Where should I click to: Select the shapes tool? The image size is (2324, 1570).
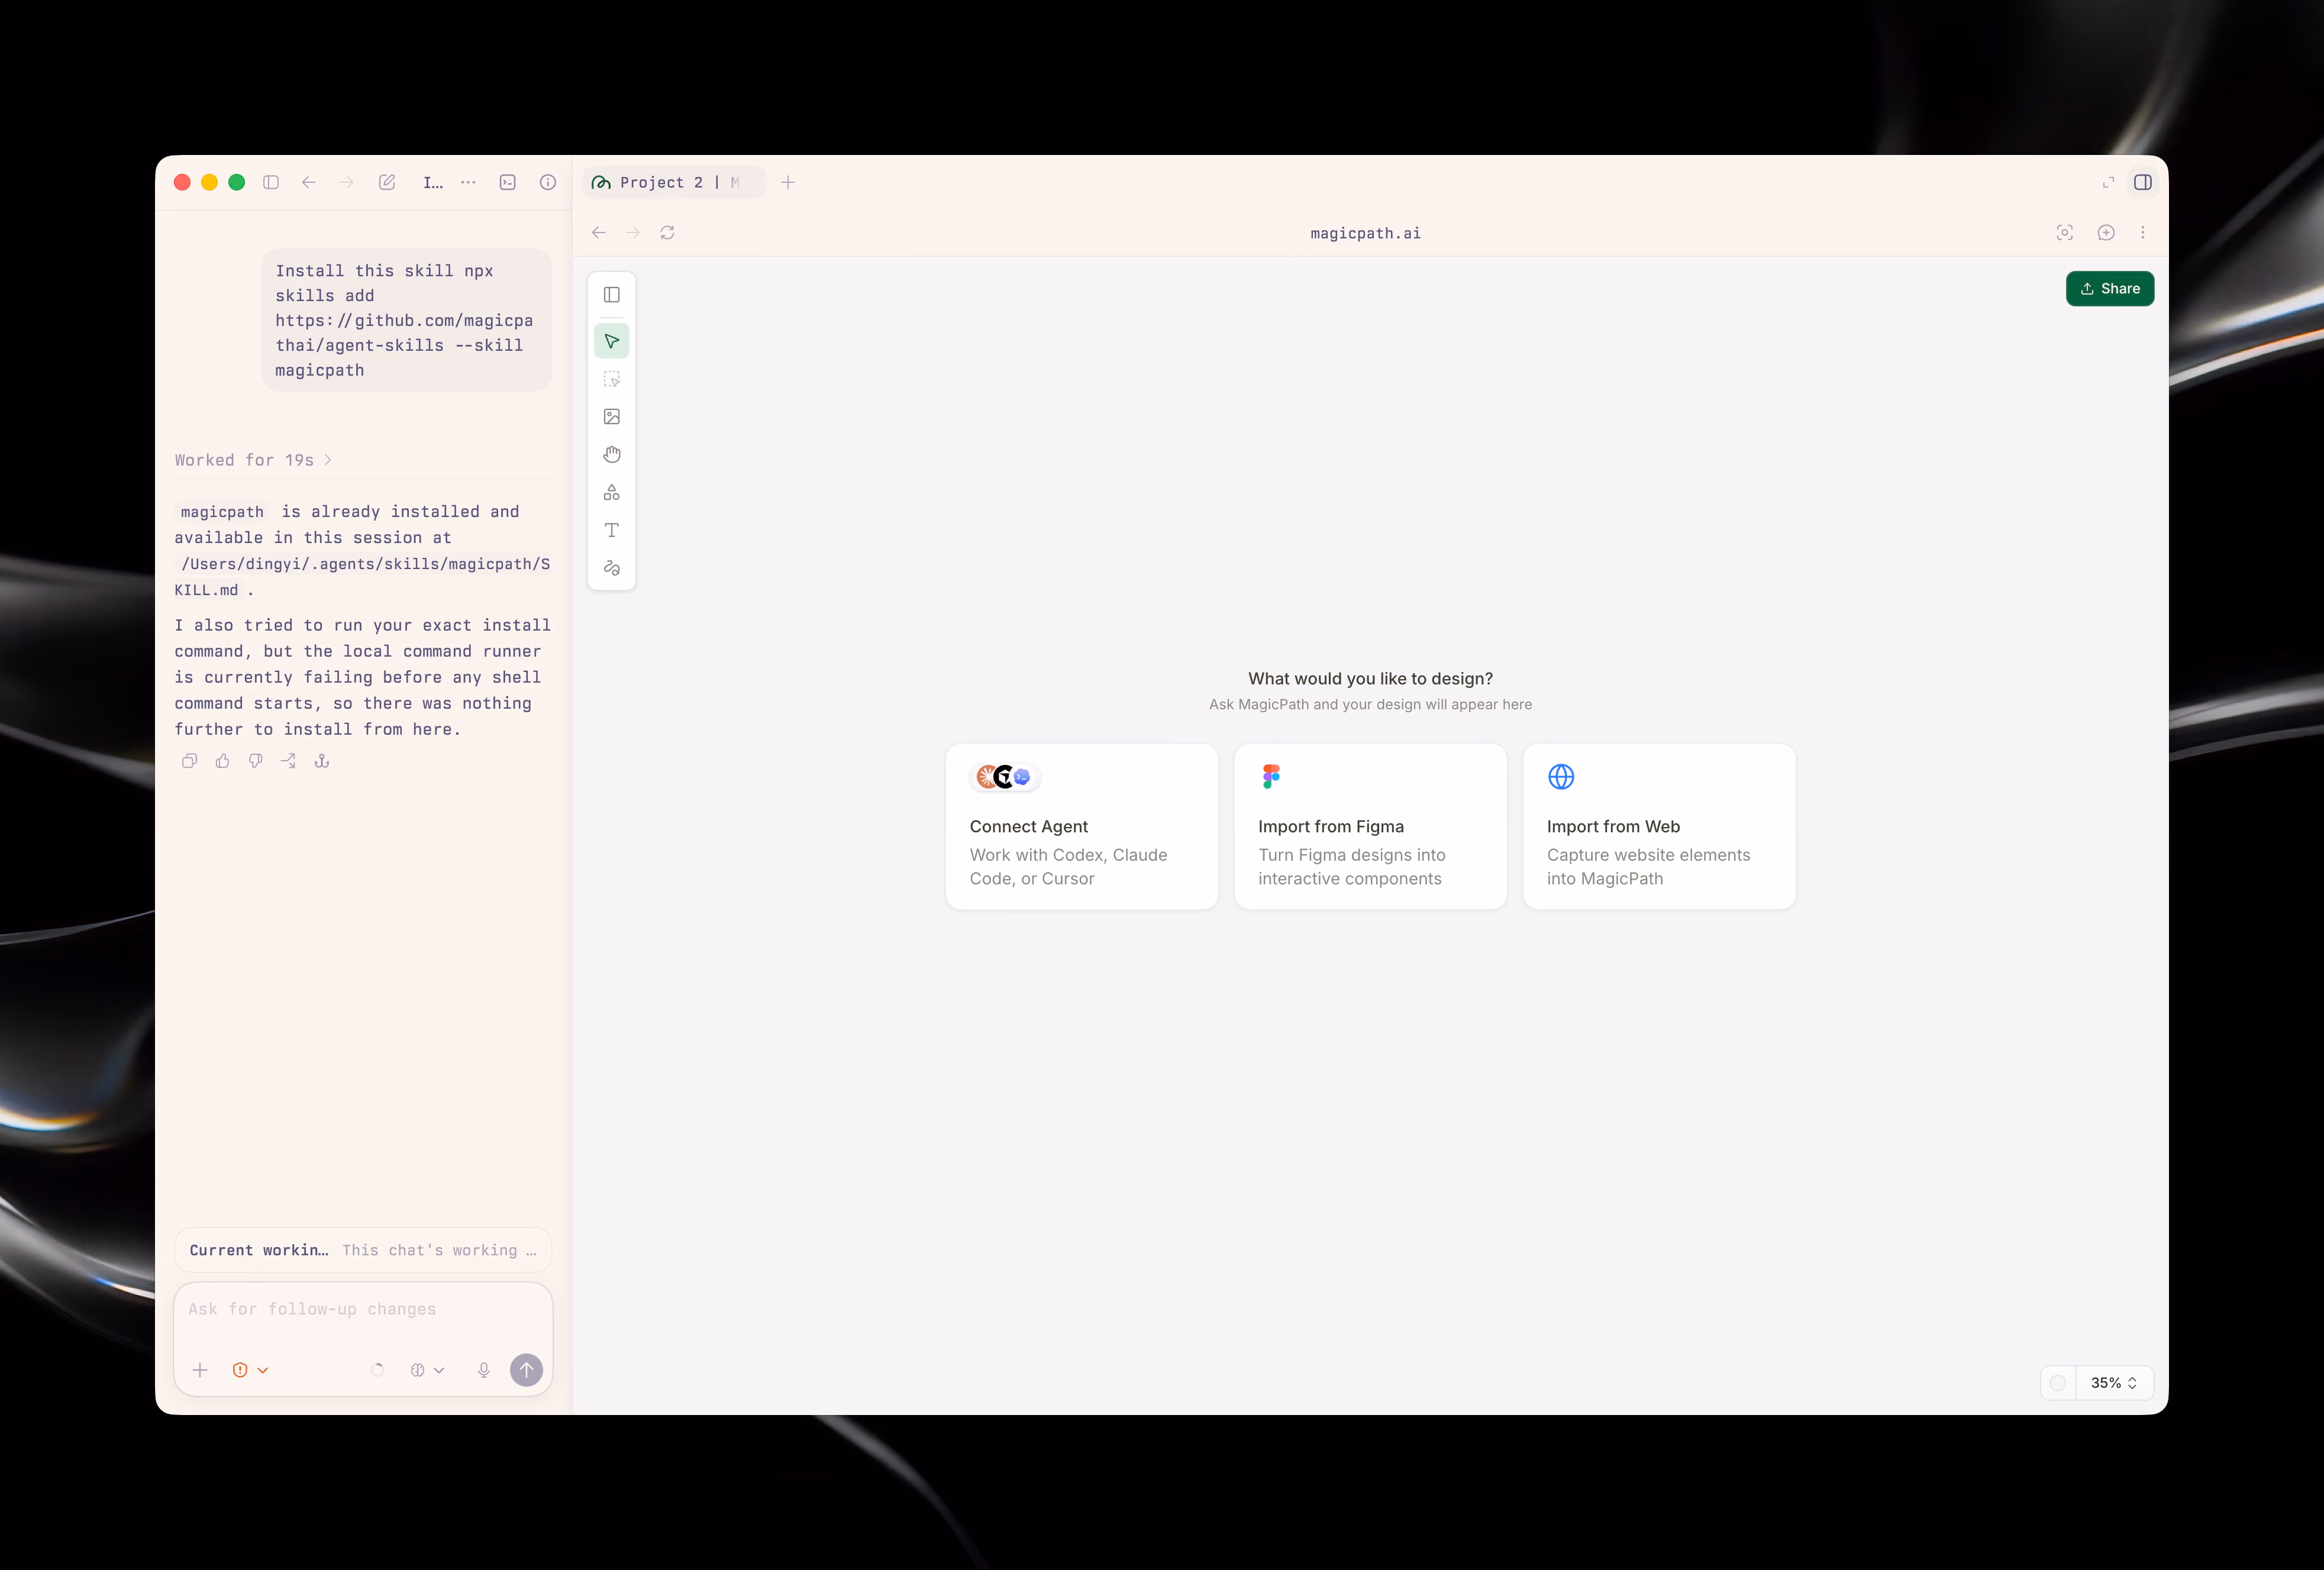(x=612, y=493)
